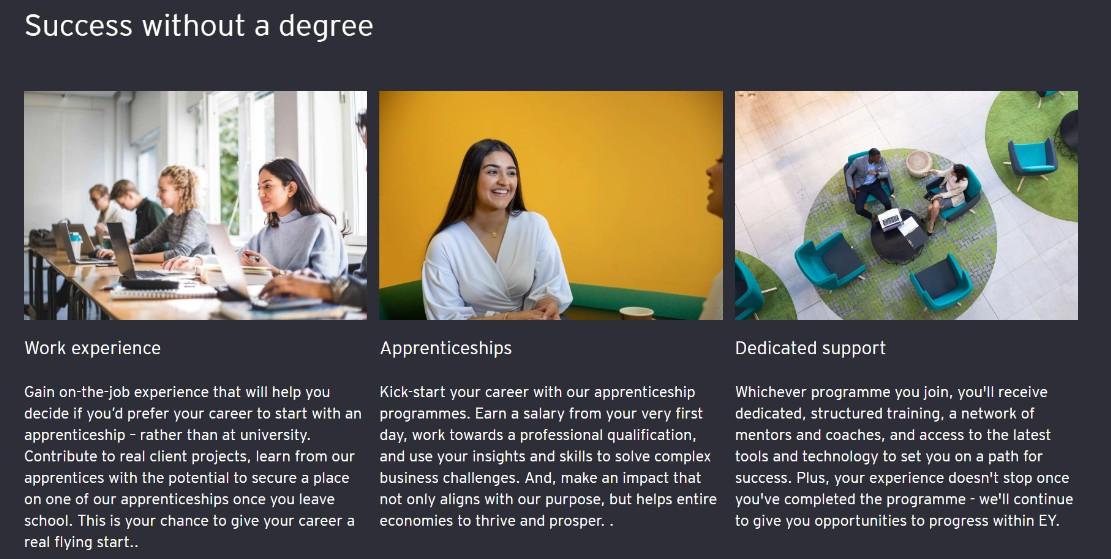Click the coffee cup in the Apprenticeships photo
1111x559 pixels.
(636, 313)
